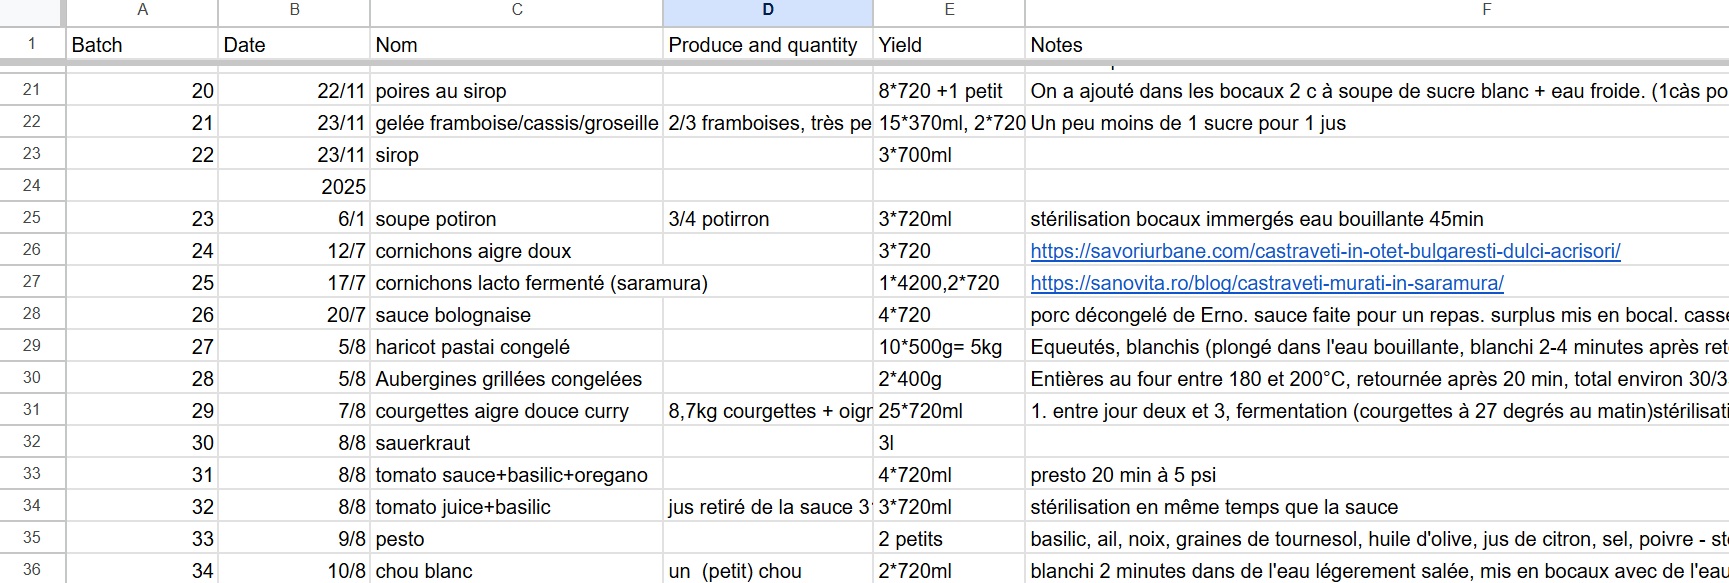The width and height of the screenshot is (1729, 583).
Task: Click the '10*500g= 5kg' yield cell
Action: tap(948, 347)
